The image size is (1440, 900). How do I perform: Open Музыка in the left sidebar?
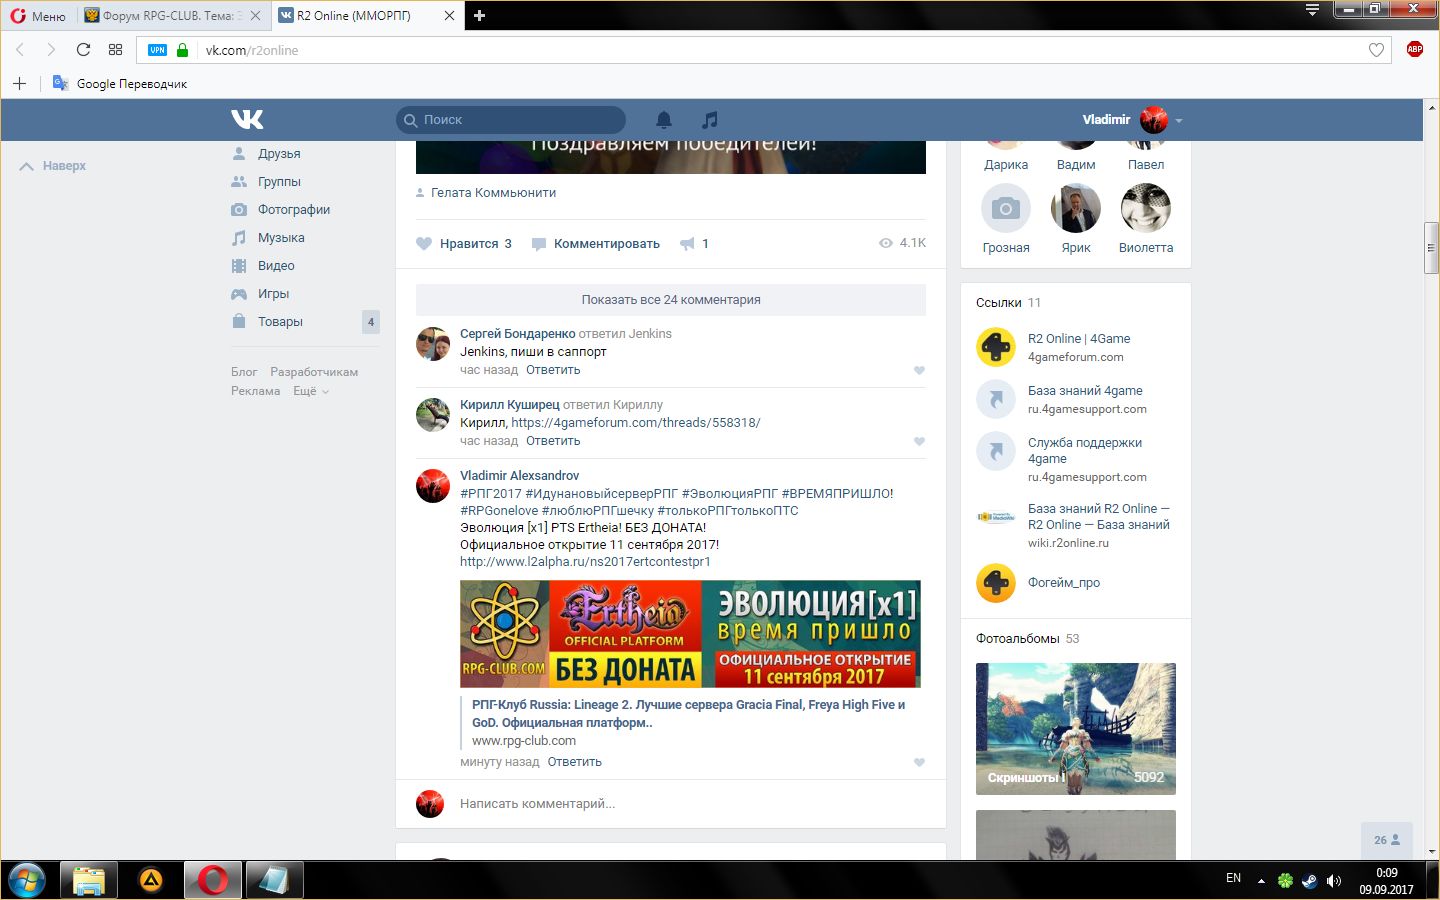pos(281,238)
